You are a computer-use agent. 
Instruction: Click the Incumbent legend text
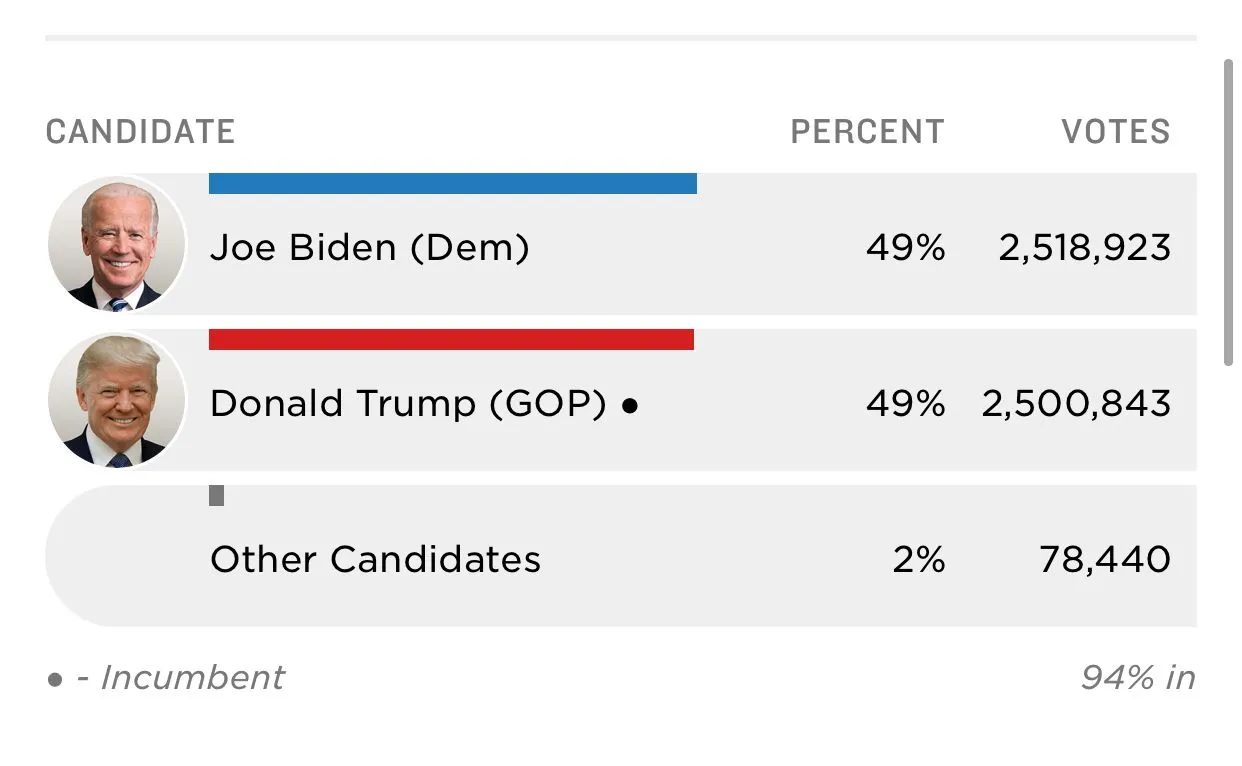(x=192, y=677)
